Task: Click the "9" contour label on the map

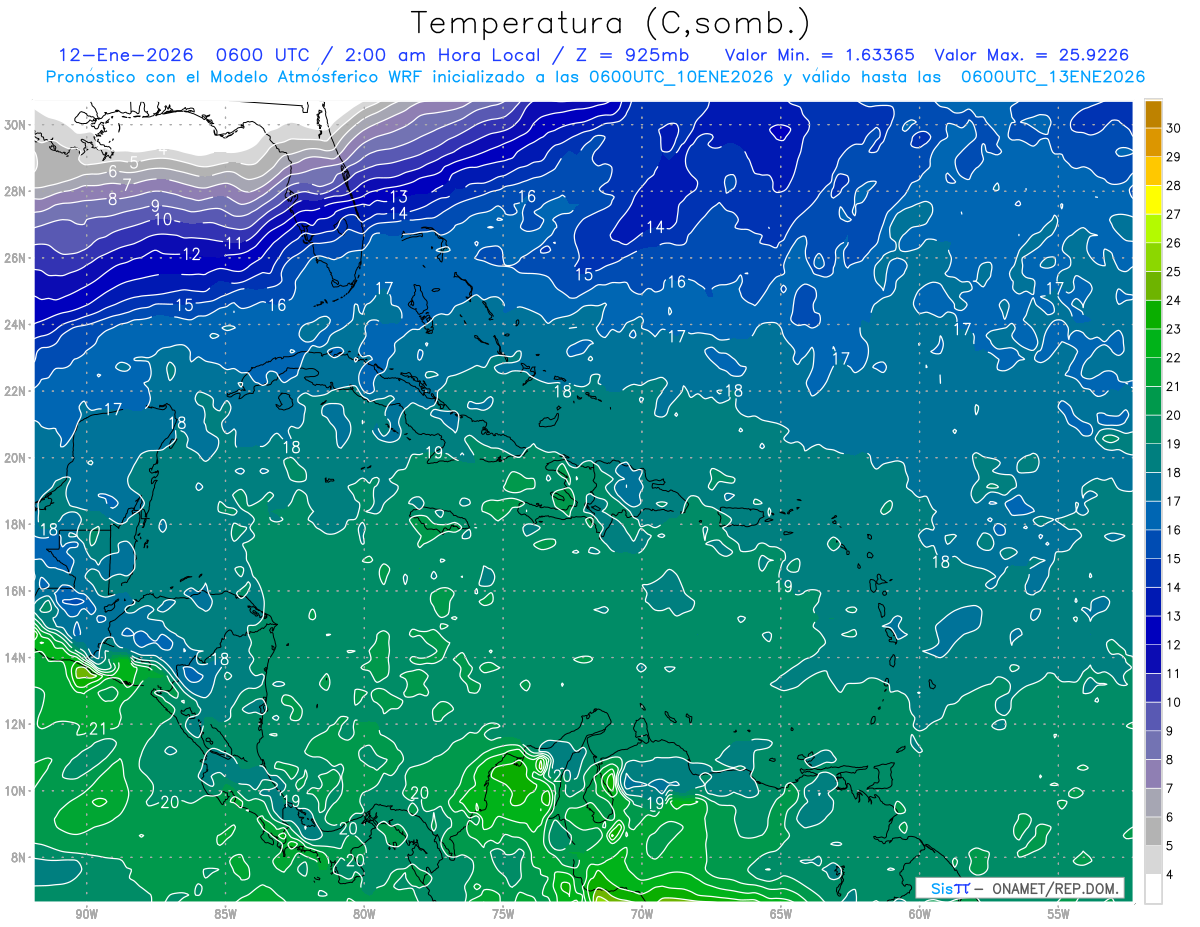Action: 155,206
